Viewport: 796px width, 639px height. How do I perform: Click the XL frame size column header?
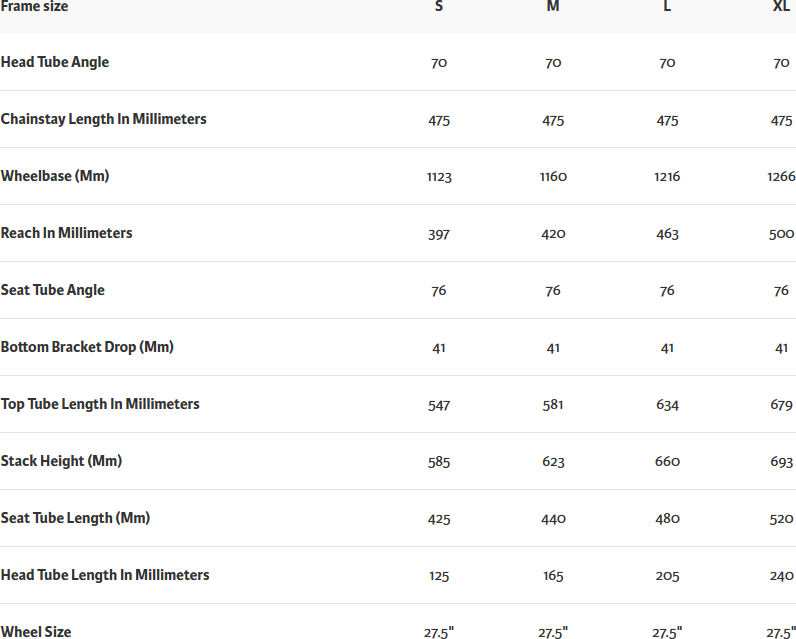[x=781, y=7]
